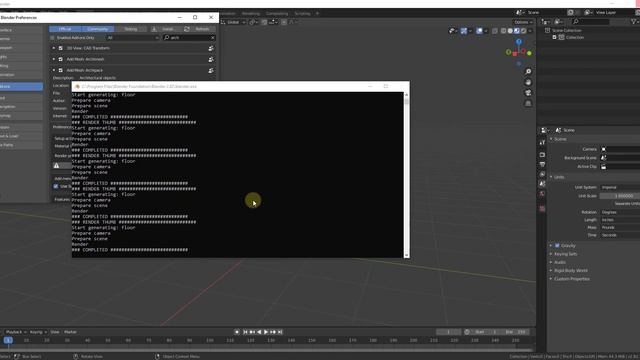Expand the Custom Properties panel

571,279
